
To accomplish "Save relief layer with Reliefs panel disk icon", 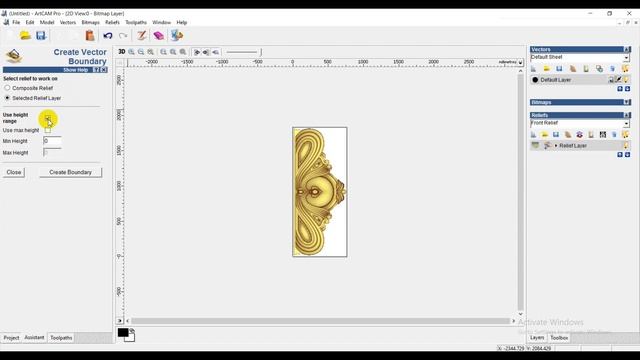I will tap(556, 134).
